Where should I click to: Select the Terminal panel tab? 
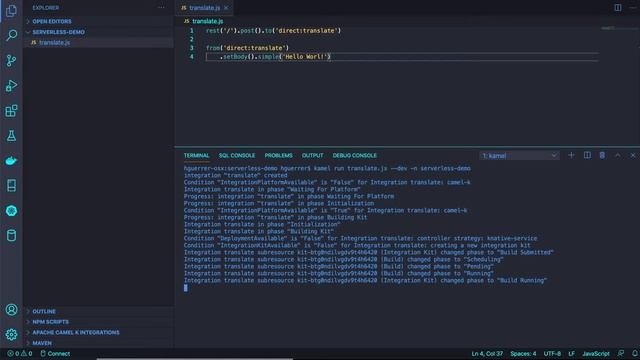tap(196, 156)
